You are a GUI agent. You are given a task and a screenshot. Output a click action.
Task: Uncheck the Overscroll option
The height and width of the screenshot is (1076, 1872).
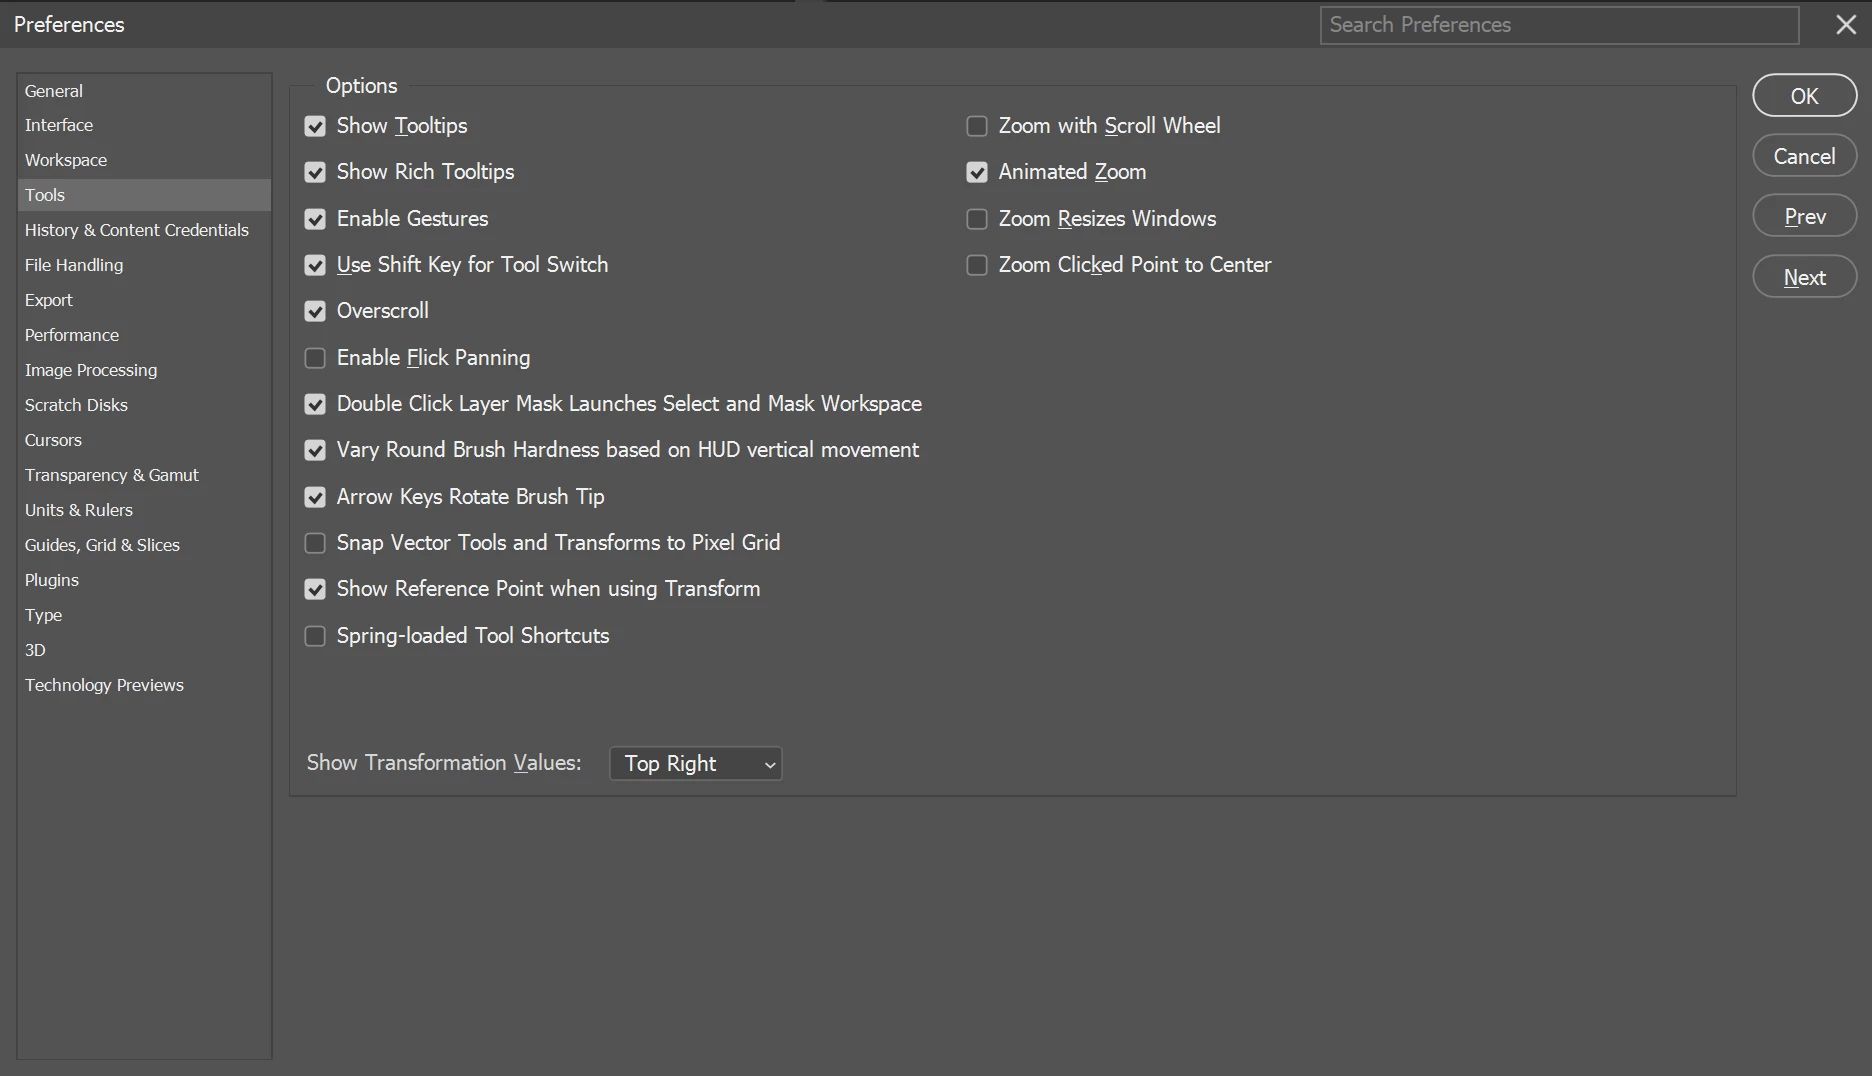[x=315, y=311]
